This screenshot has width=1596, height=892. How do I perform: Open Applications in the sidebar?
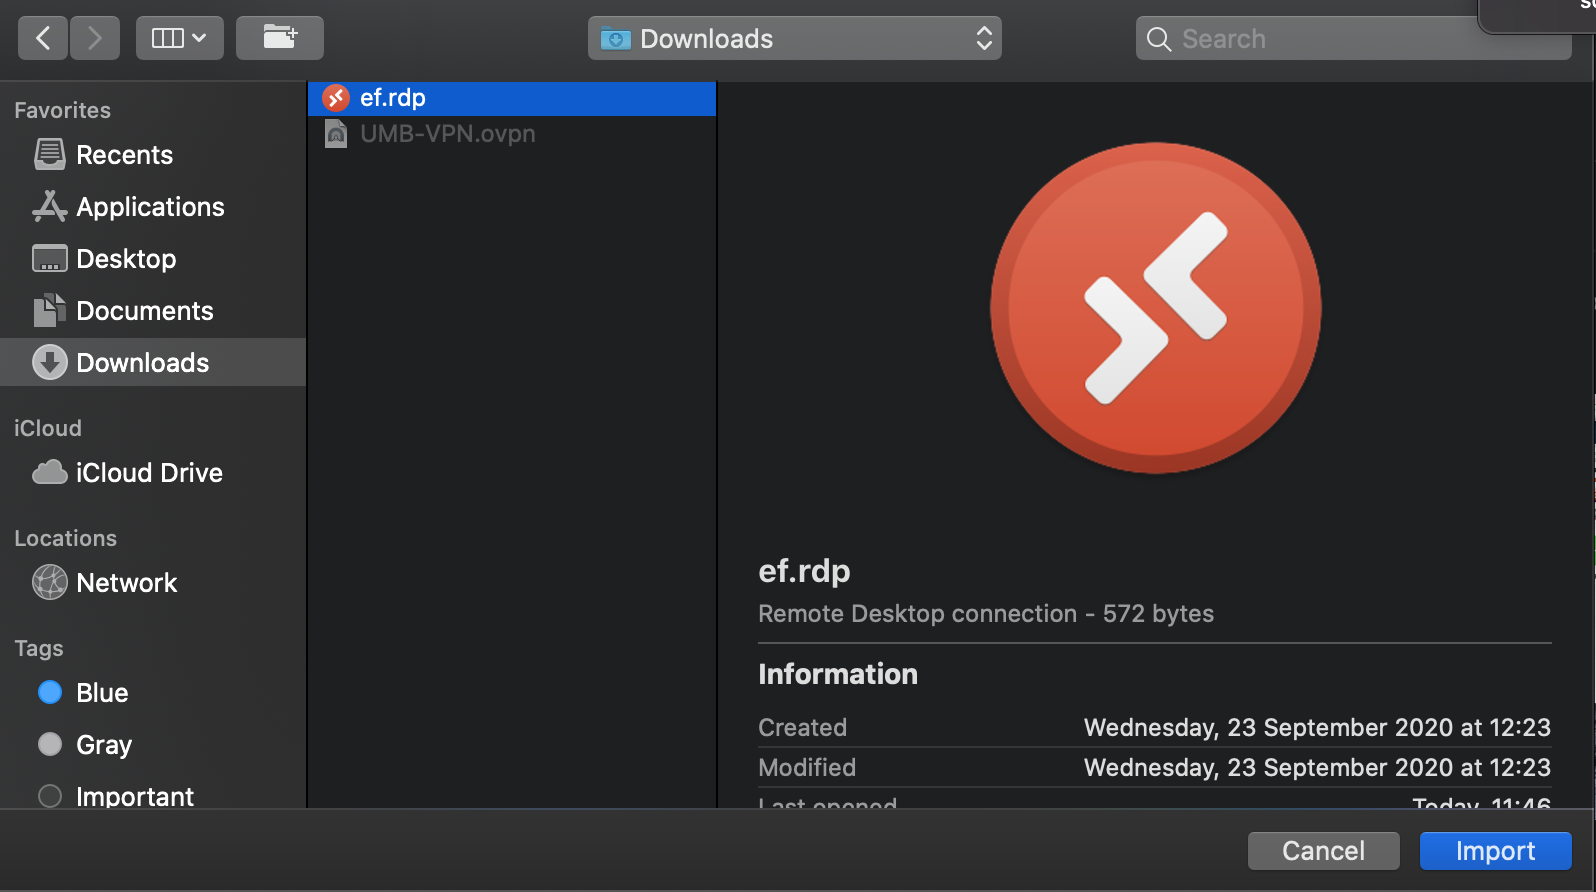click(153, 207)
